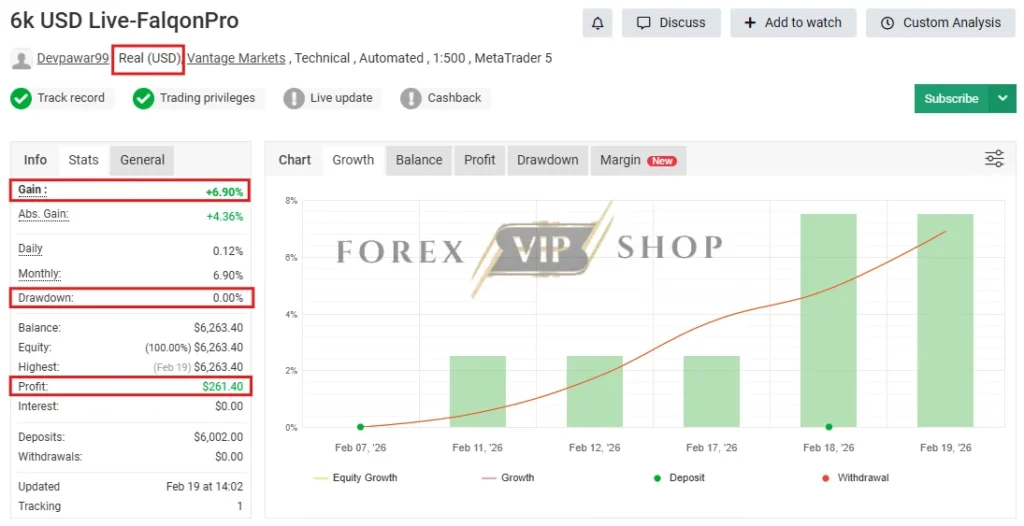Click the Feb 19 '26 chart bar
This screenshot has width=1024, height=526.
(945, 320)
